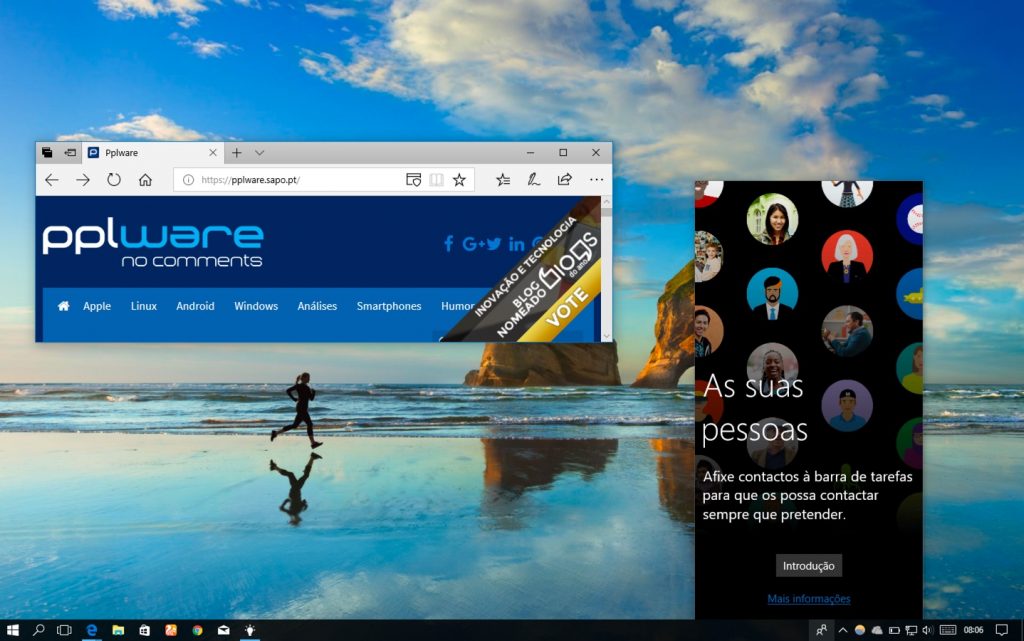This screenshot has height=641, width=1024.
Task: Add the current page to favorites
Action: tap(459, 180)
